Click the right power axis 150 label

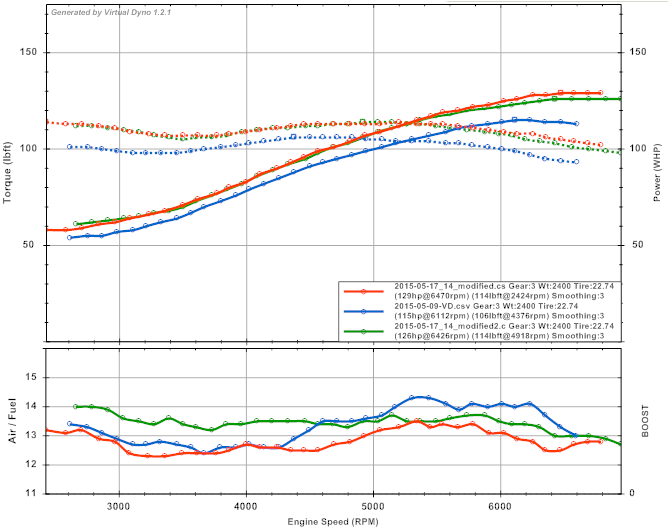tap(638, 52)
